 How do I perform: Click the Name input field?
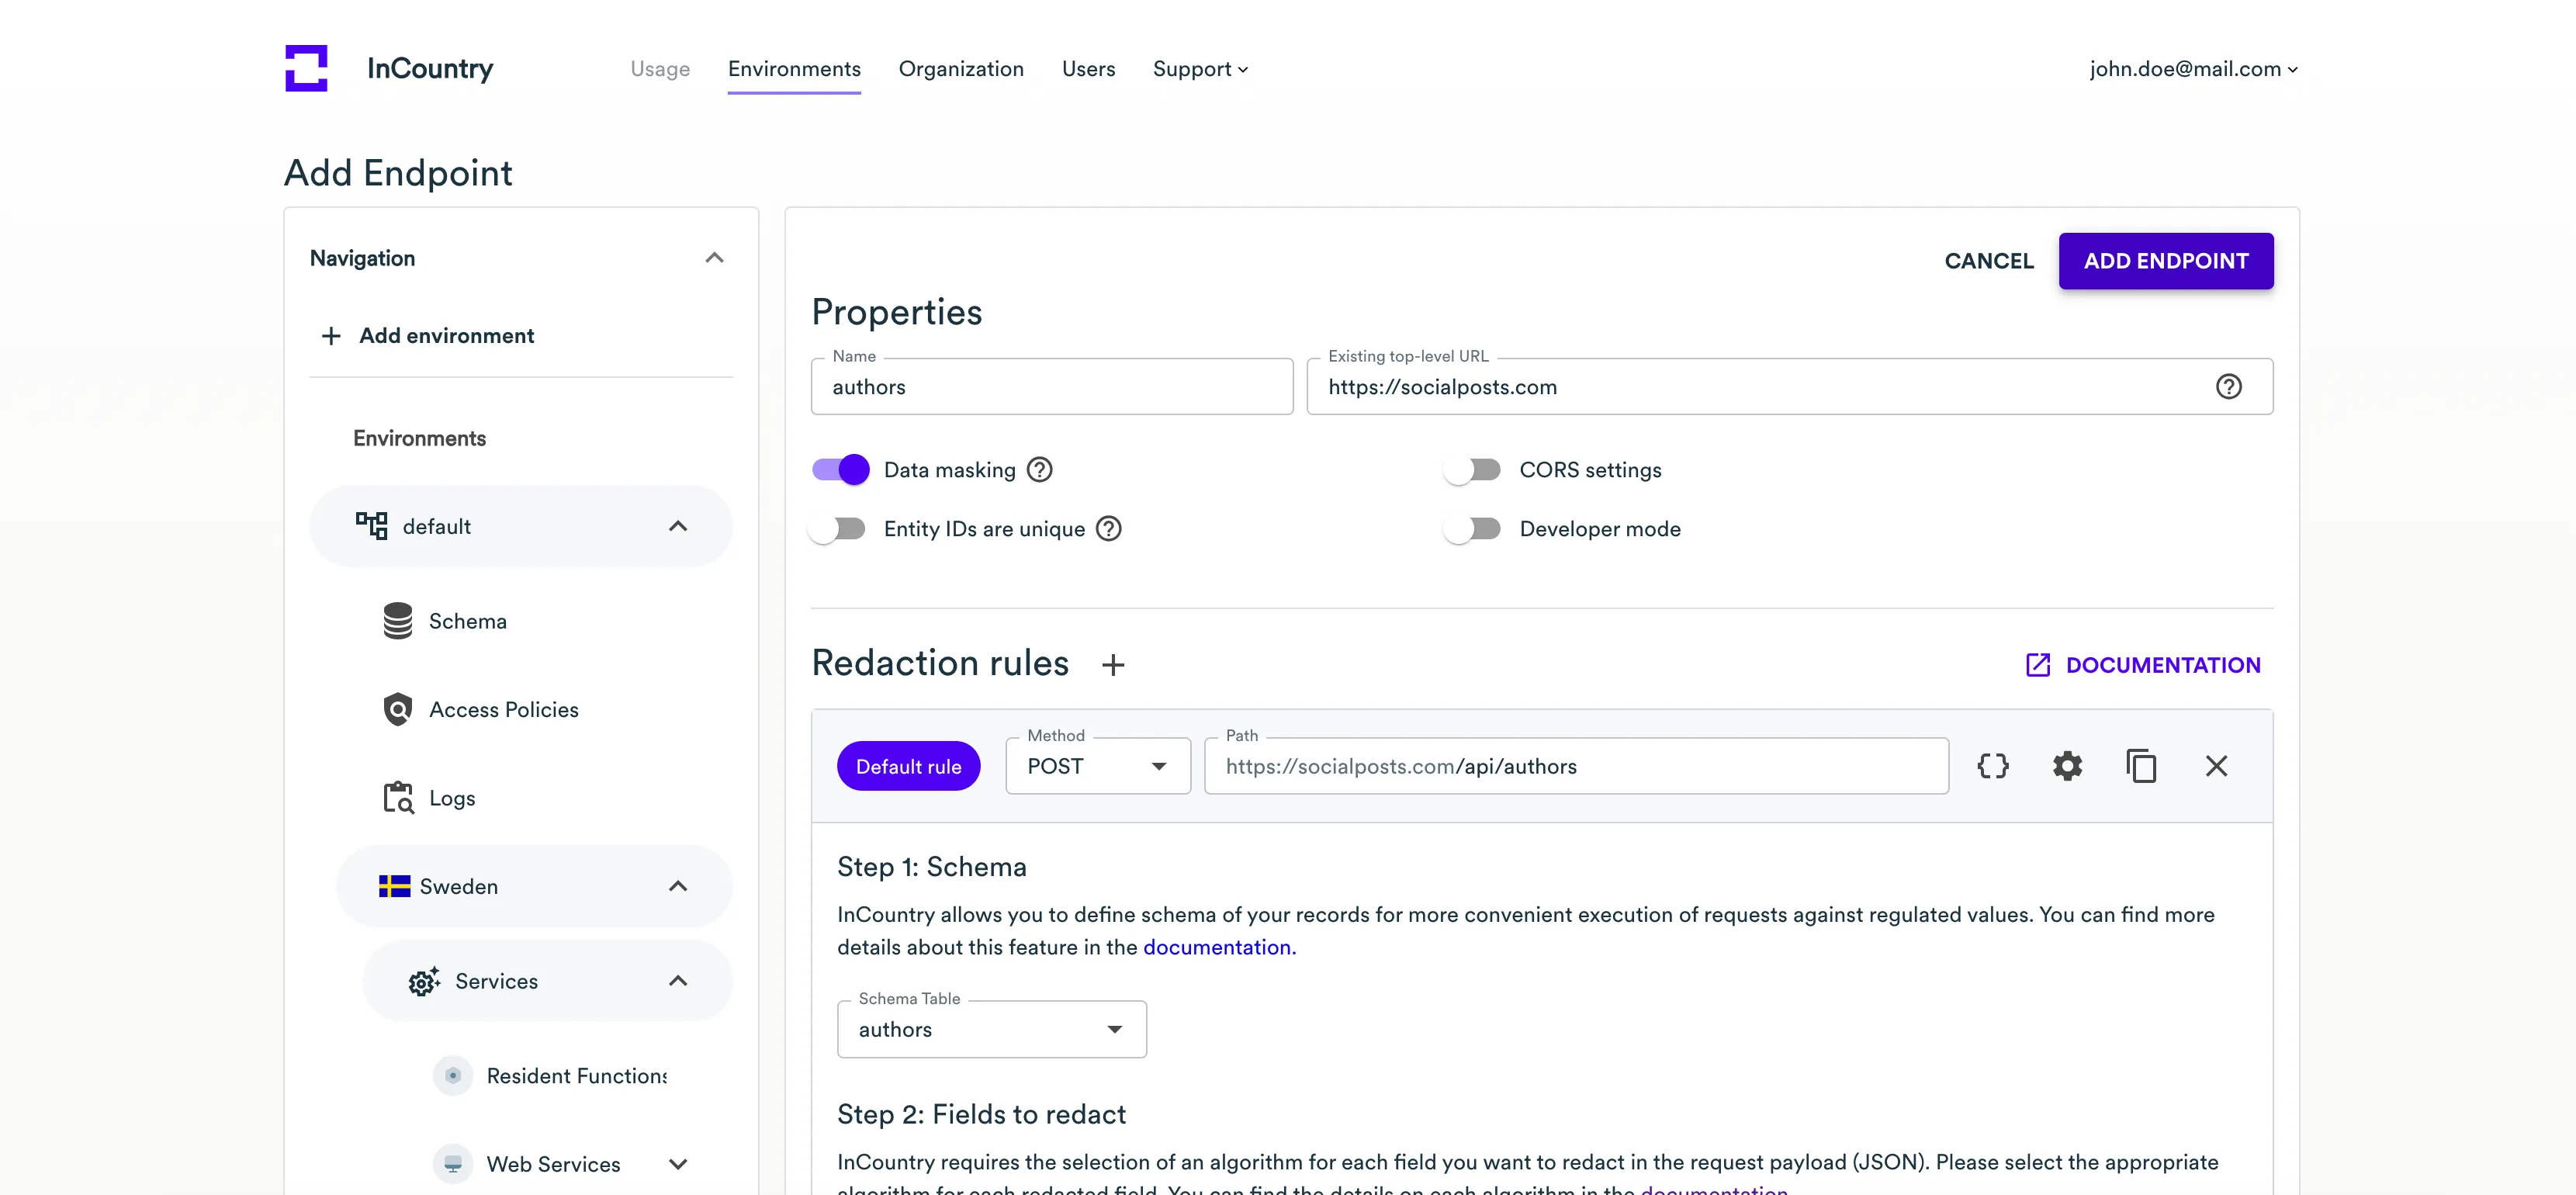(1050, 387)
